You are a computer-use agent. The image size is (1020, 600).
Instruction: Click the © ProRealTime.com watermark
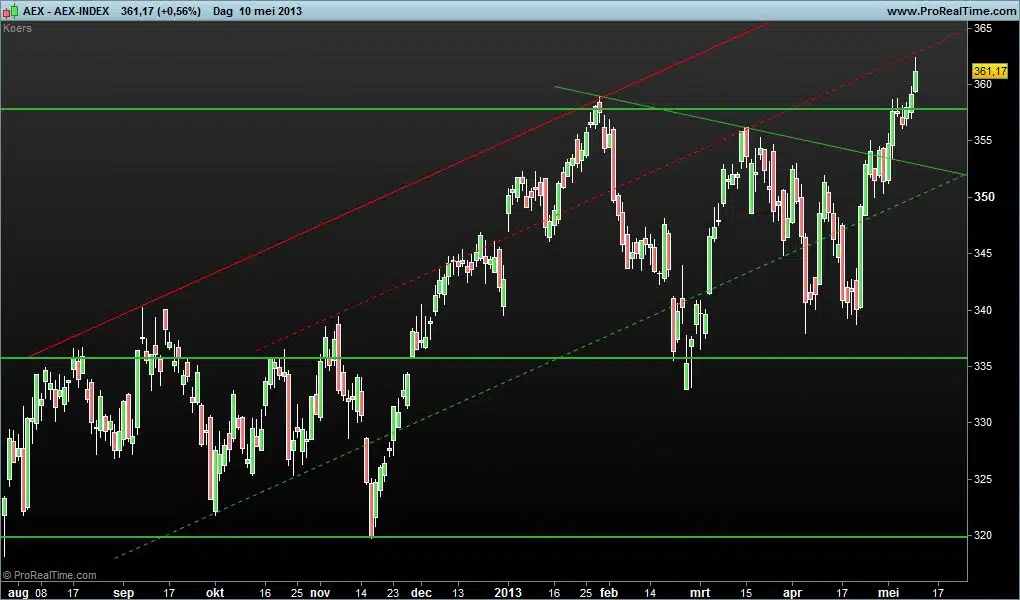pos(50,575)
